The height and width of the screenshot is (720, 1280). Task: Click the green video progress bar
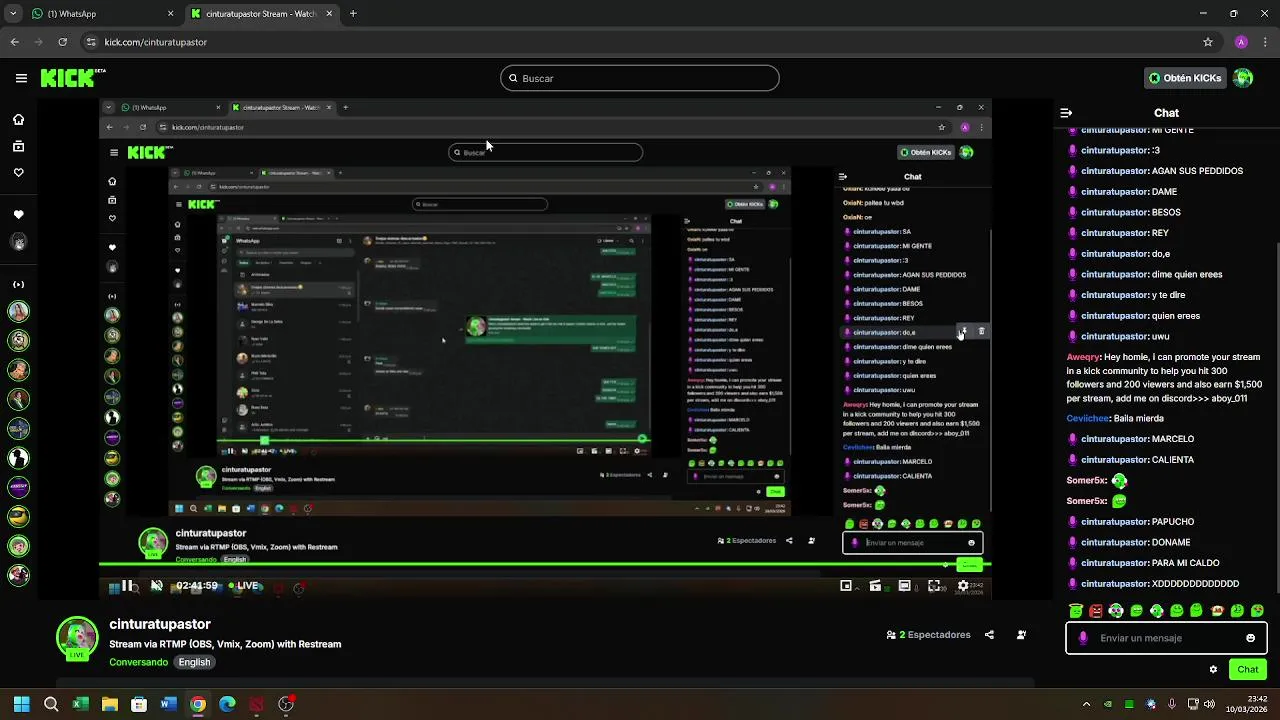[545, 565]
